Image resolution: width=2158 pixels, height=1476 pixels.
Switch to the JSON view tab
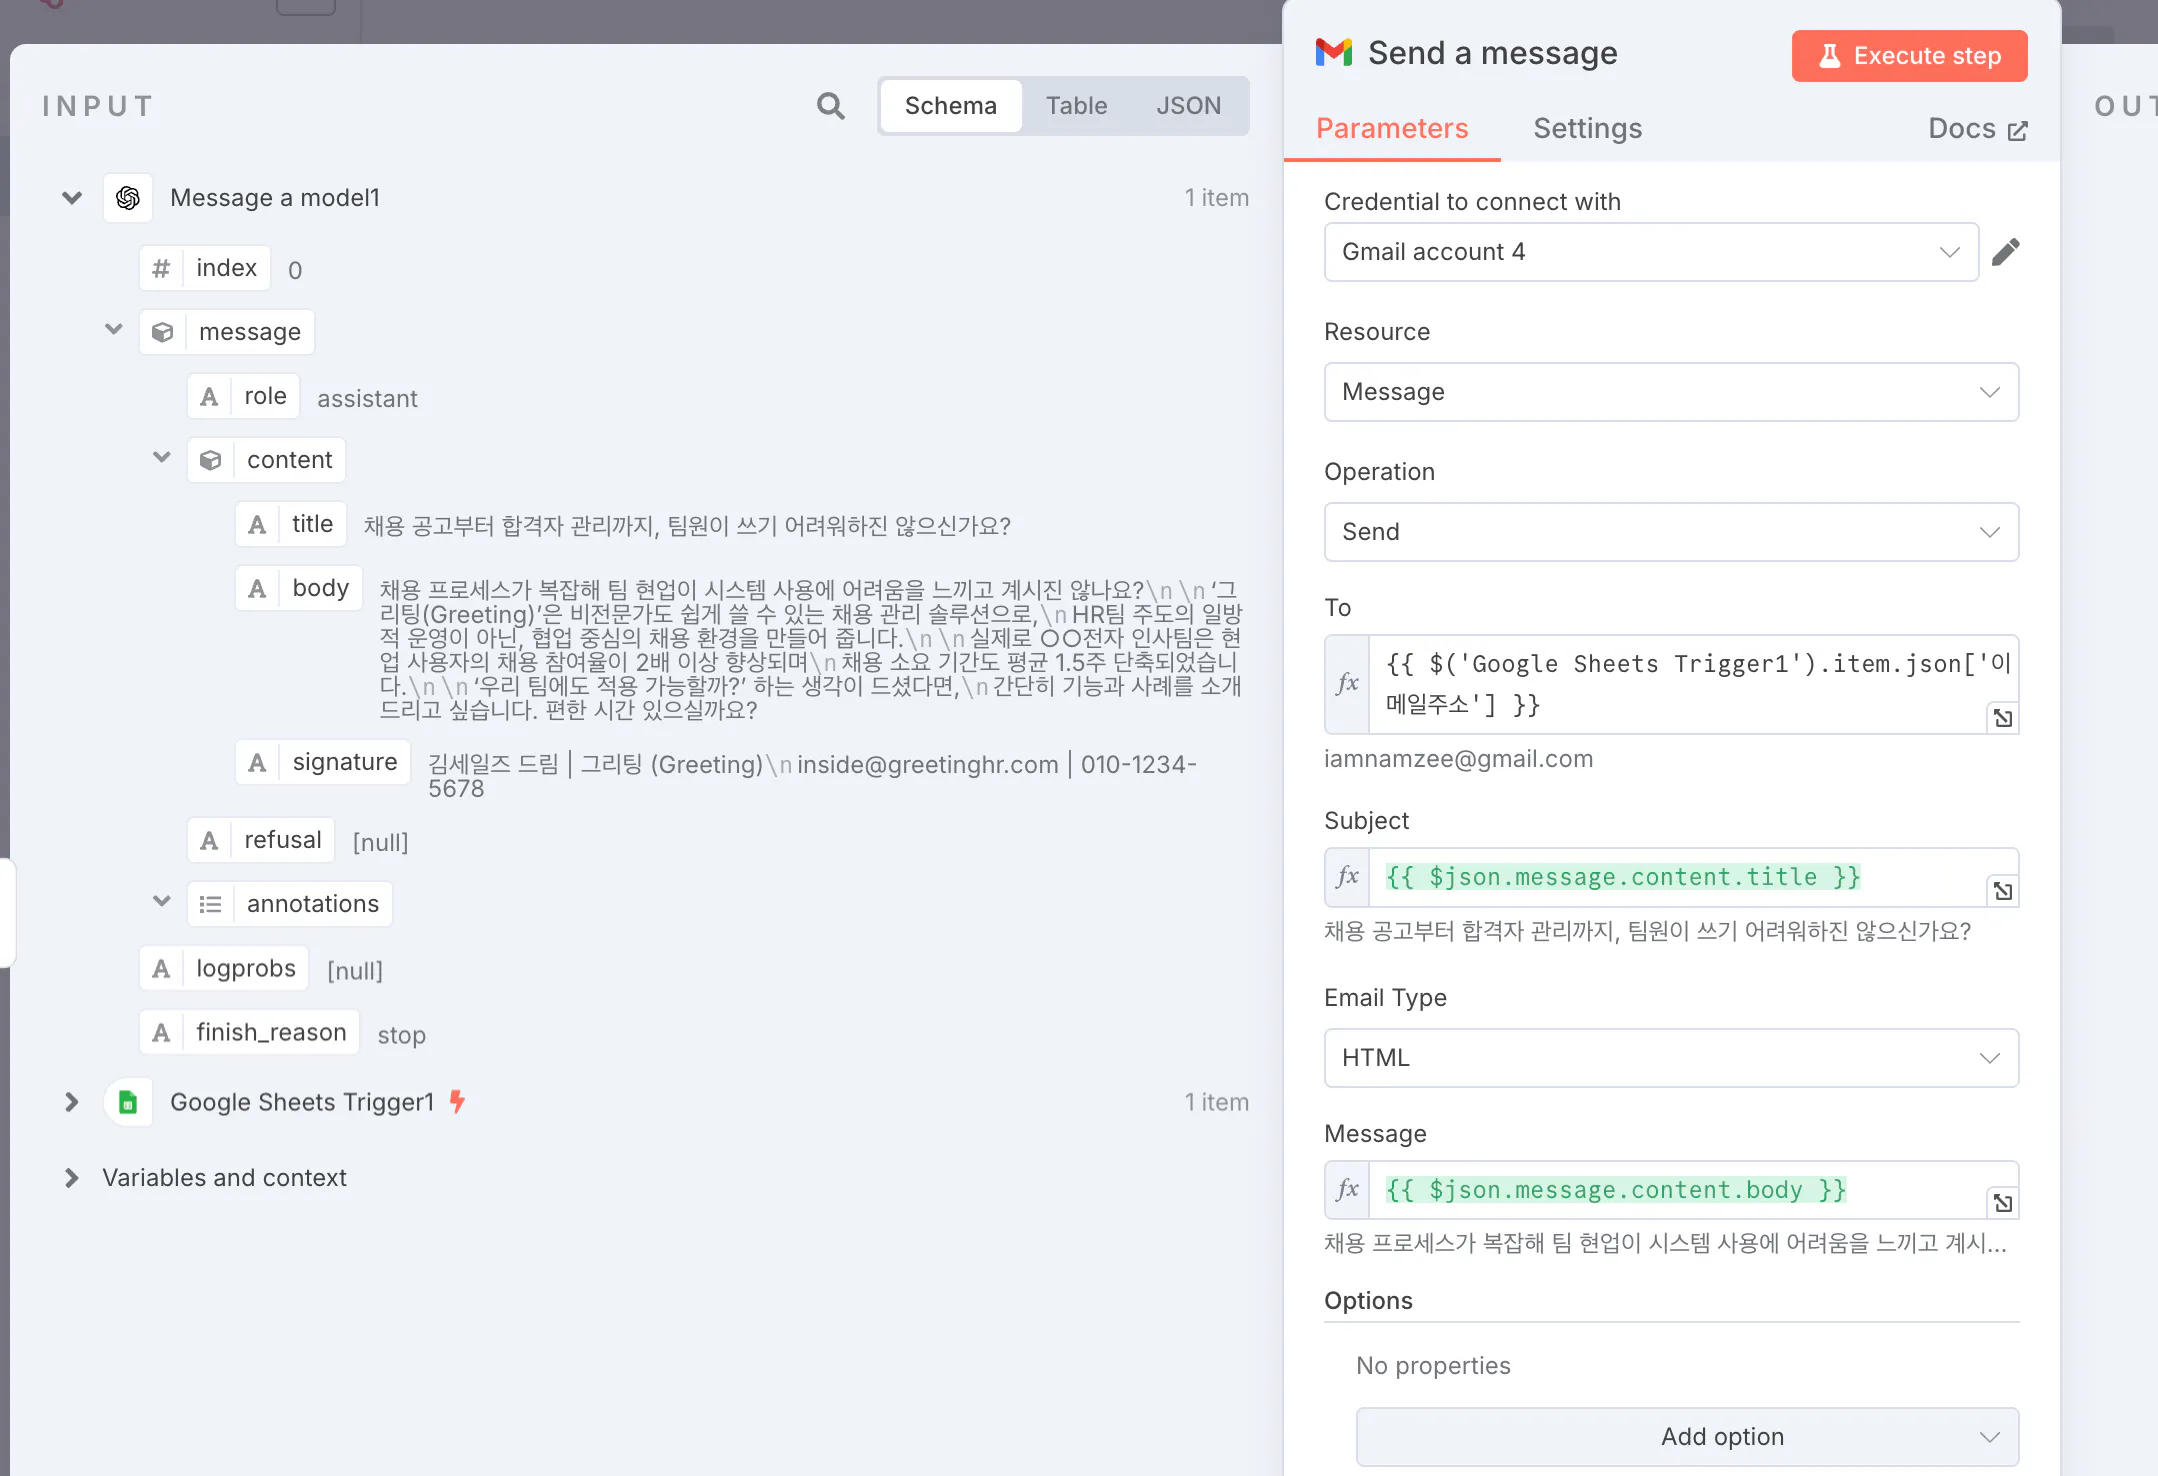click(1188, 106)
